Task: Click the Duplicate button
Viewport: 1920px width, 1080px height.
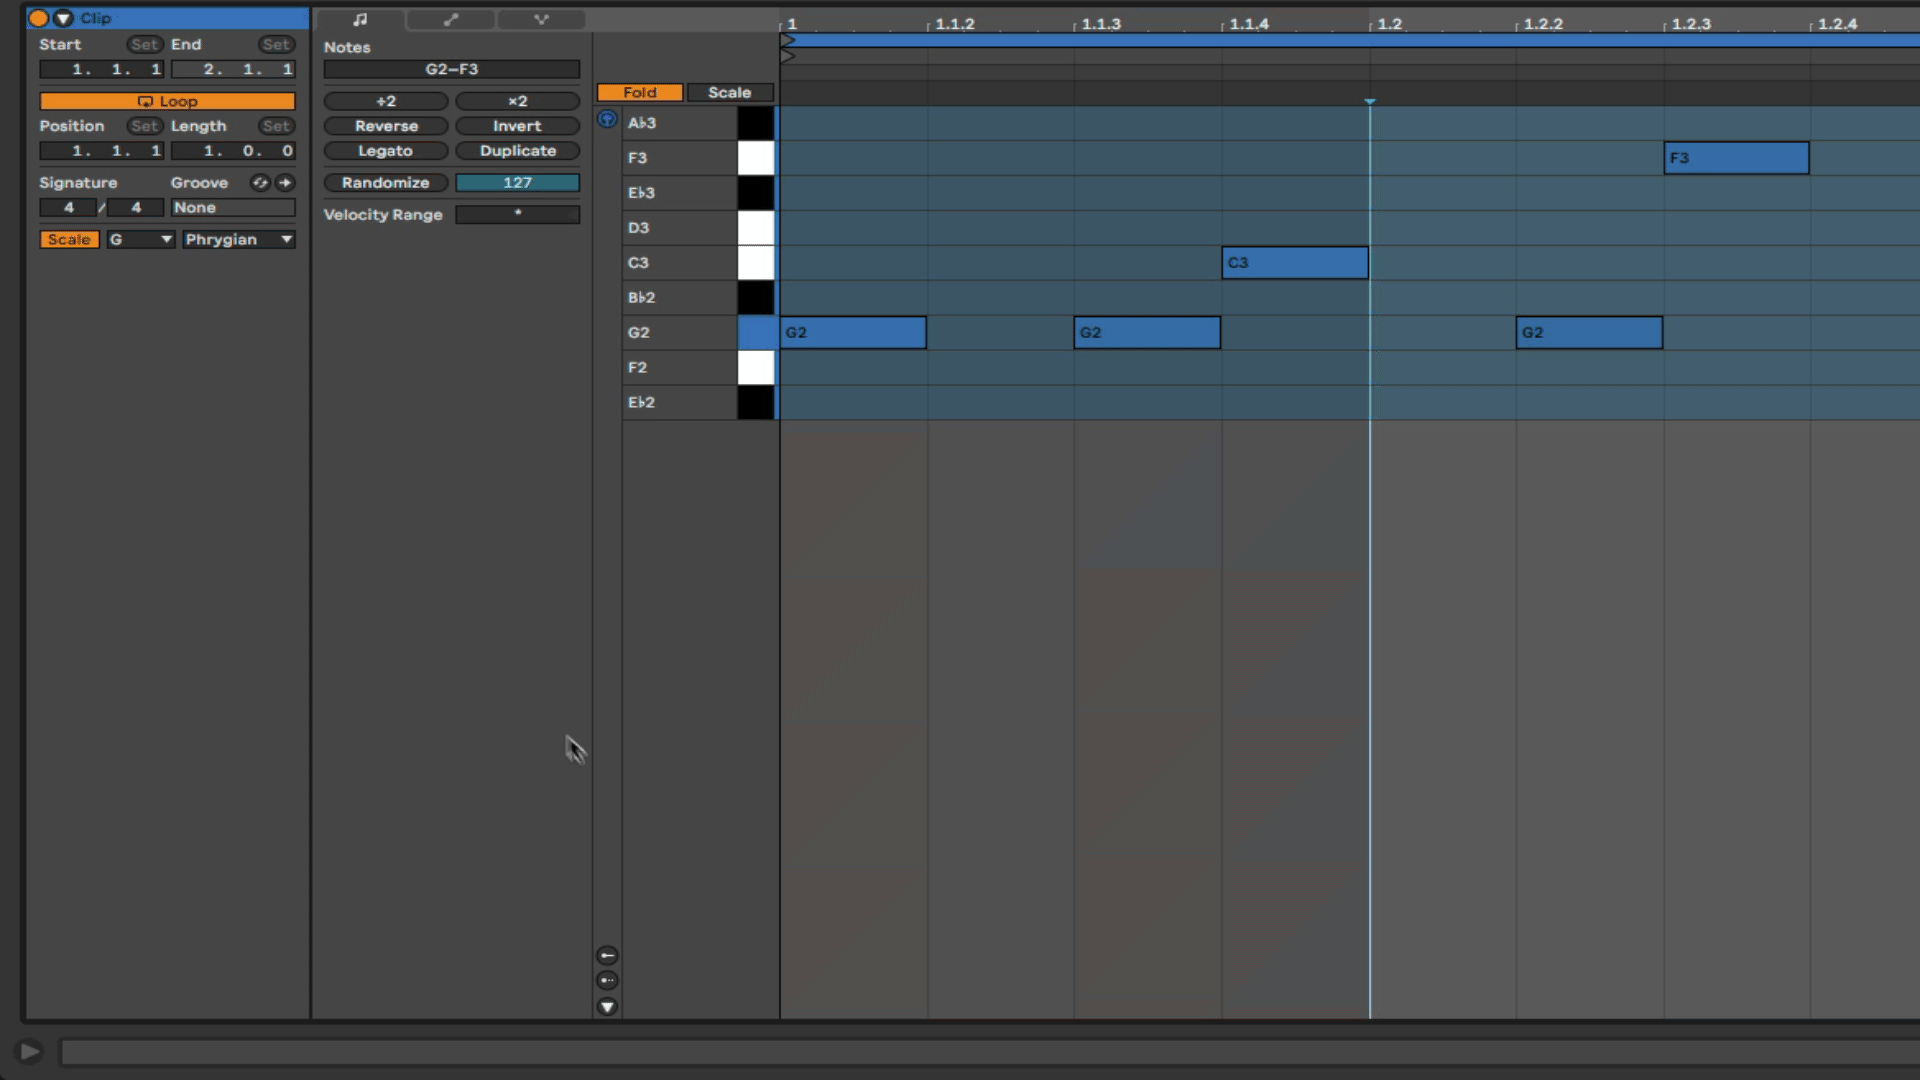Action: point(517,151)
